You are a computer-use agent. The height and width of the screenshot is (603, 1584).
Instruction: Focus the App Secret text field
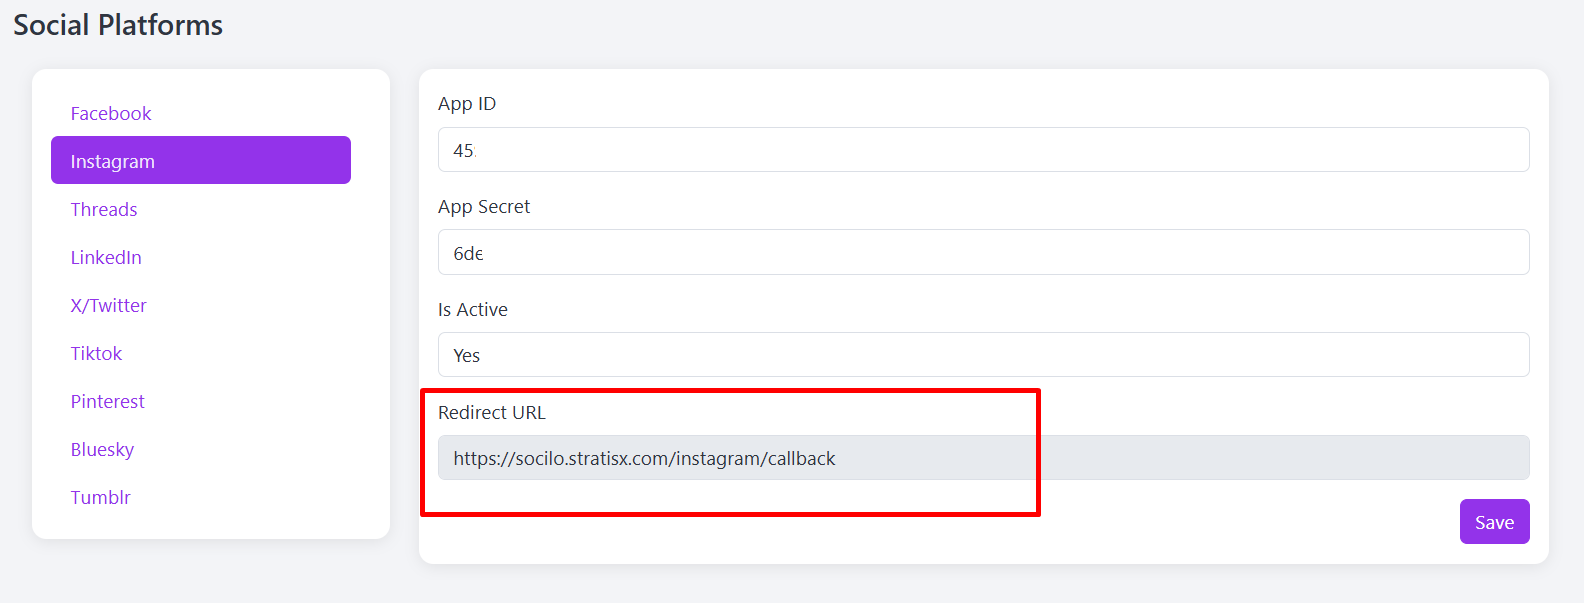(x=983, y=252)
